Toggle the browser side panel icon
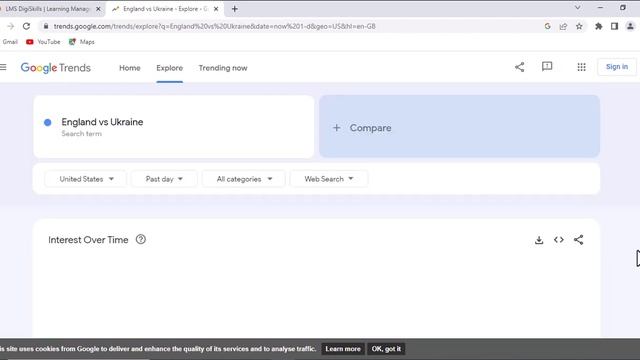 (x=614, y=26)
